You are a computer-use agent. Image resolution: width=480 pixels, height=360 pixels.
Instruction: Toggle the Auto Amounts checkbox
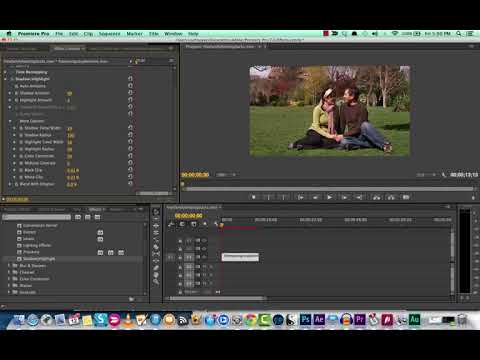16,86
